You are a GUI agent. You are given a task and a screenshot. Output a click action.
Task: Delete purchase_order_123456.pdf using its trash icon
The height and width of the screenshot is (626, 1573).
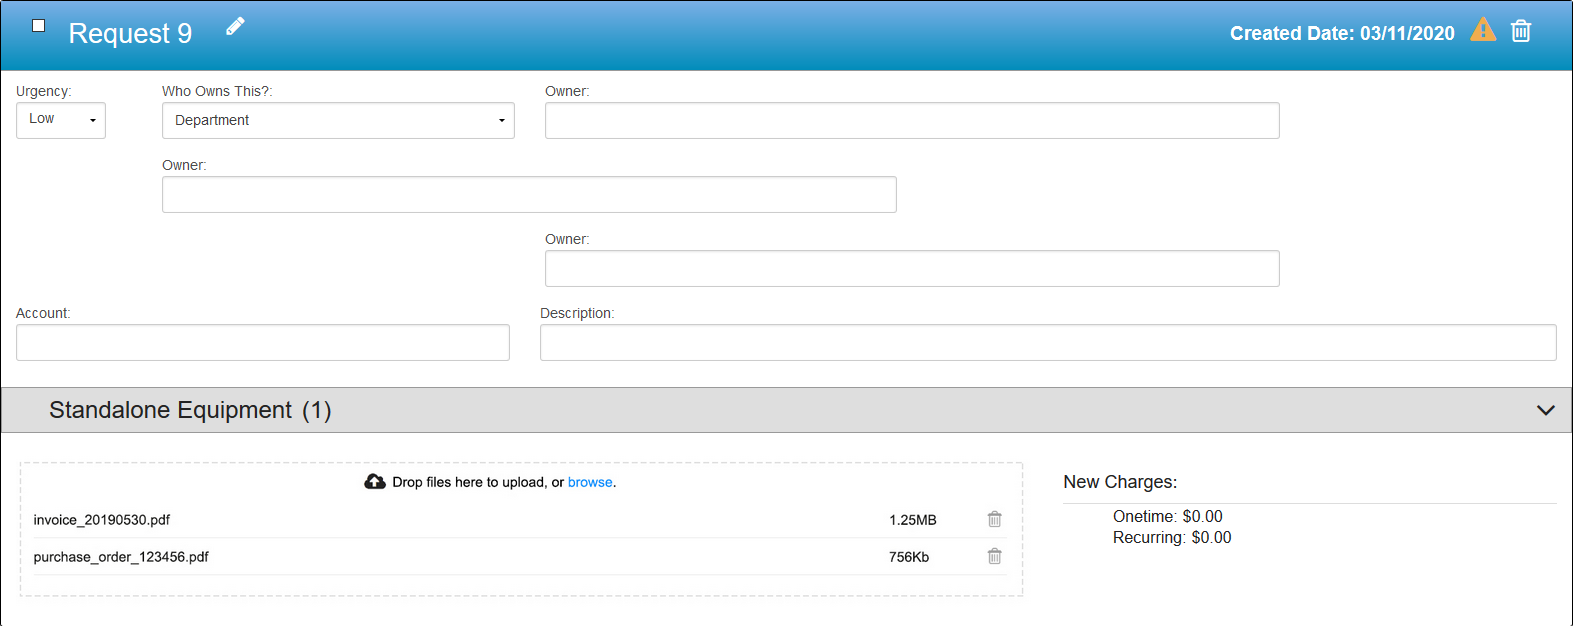click(x=994, y=556)
